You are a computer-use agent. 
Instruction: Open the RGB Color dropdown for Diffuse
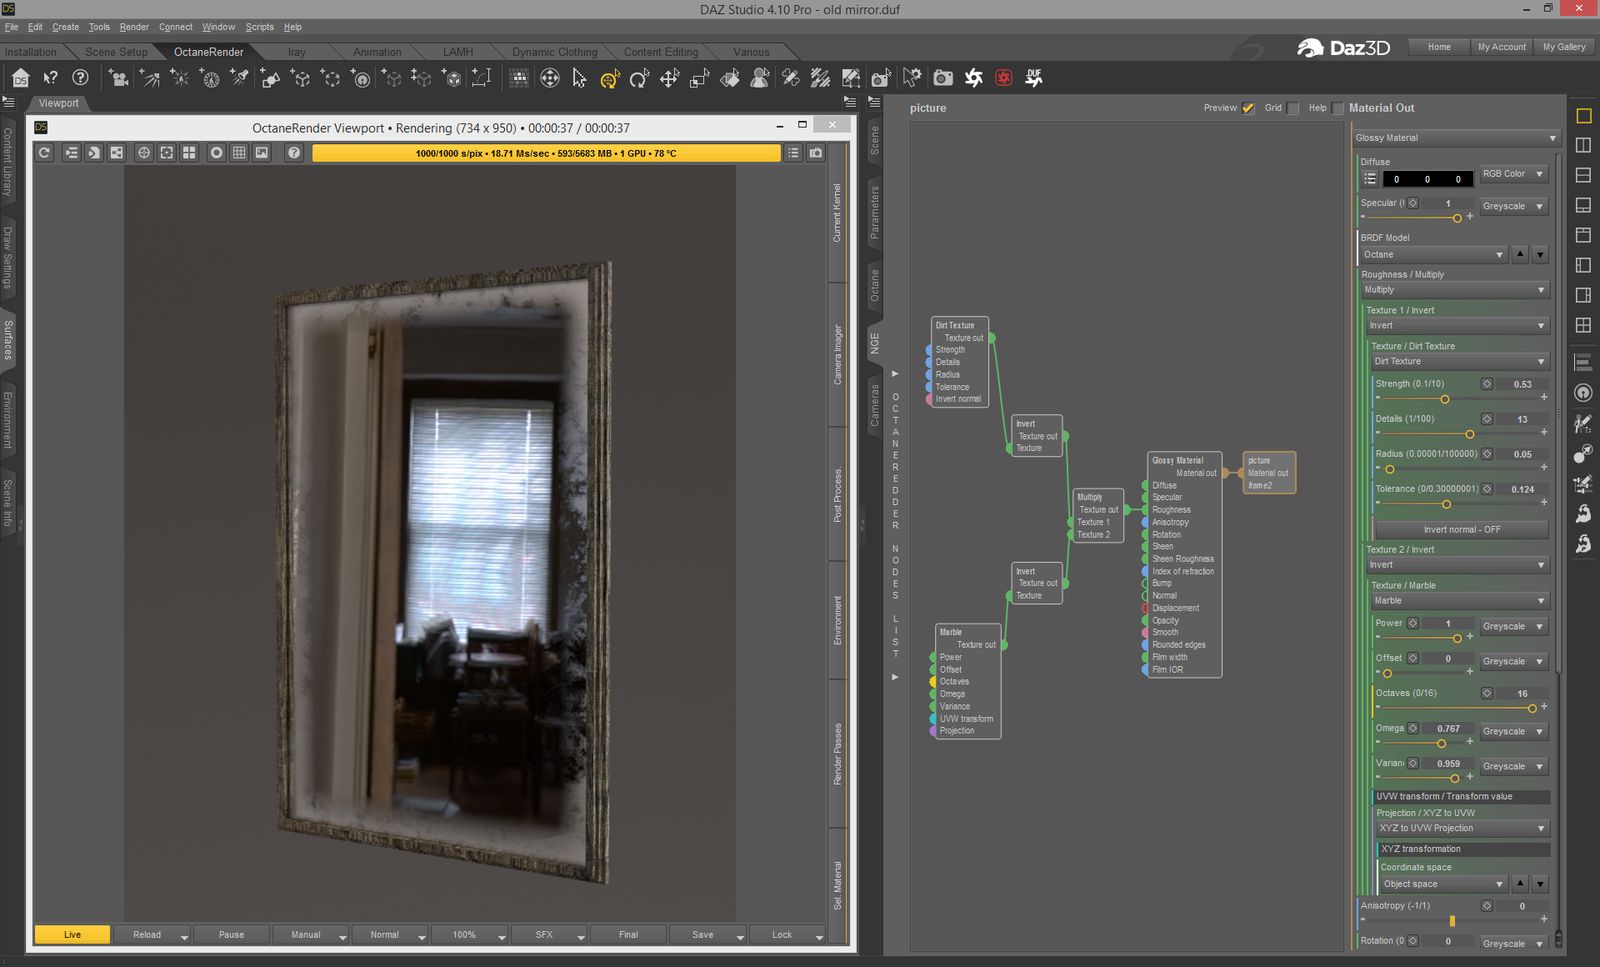[x=1513, y=174]
